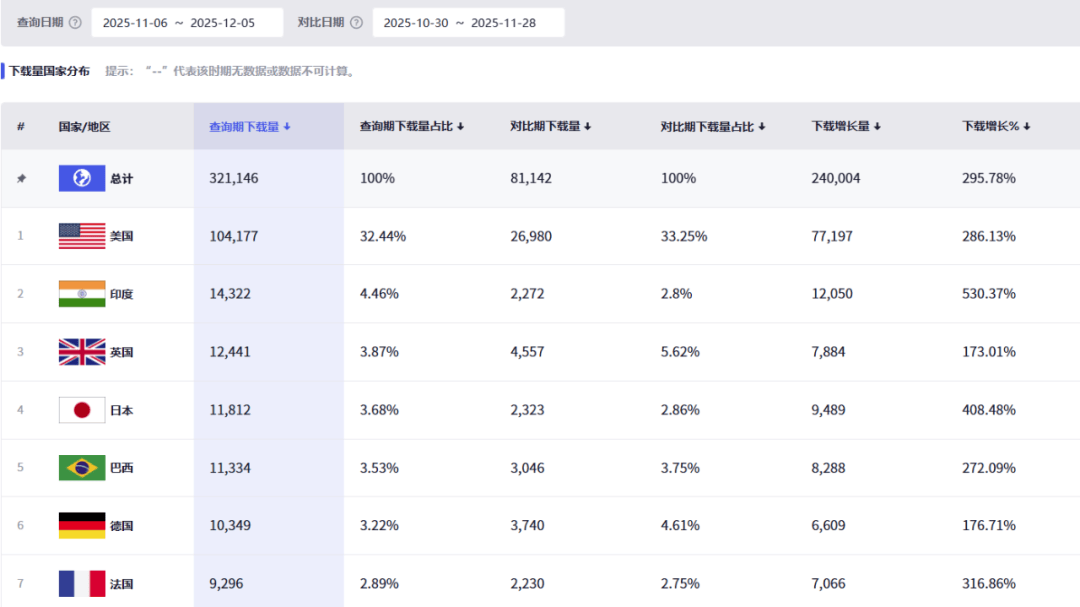
Task: Click the Brazil flag icon
Action: (x=82, y=468)
